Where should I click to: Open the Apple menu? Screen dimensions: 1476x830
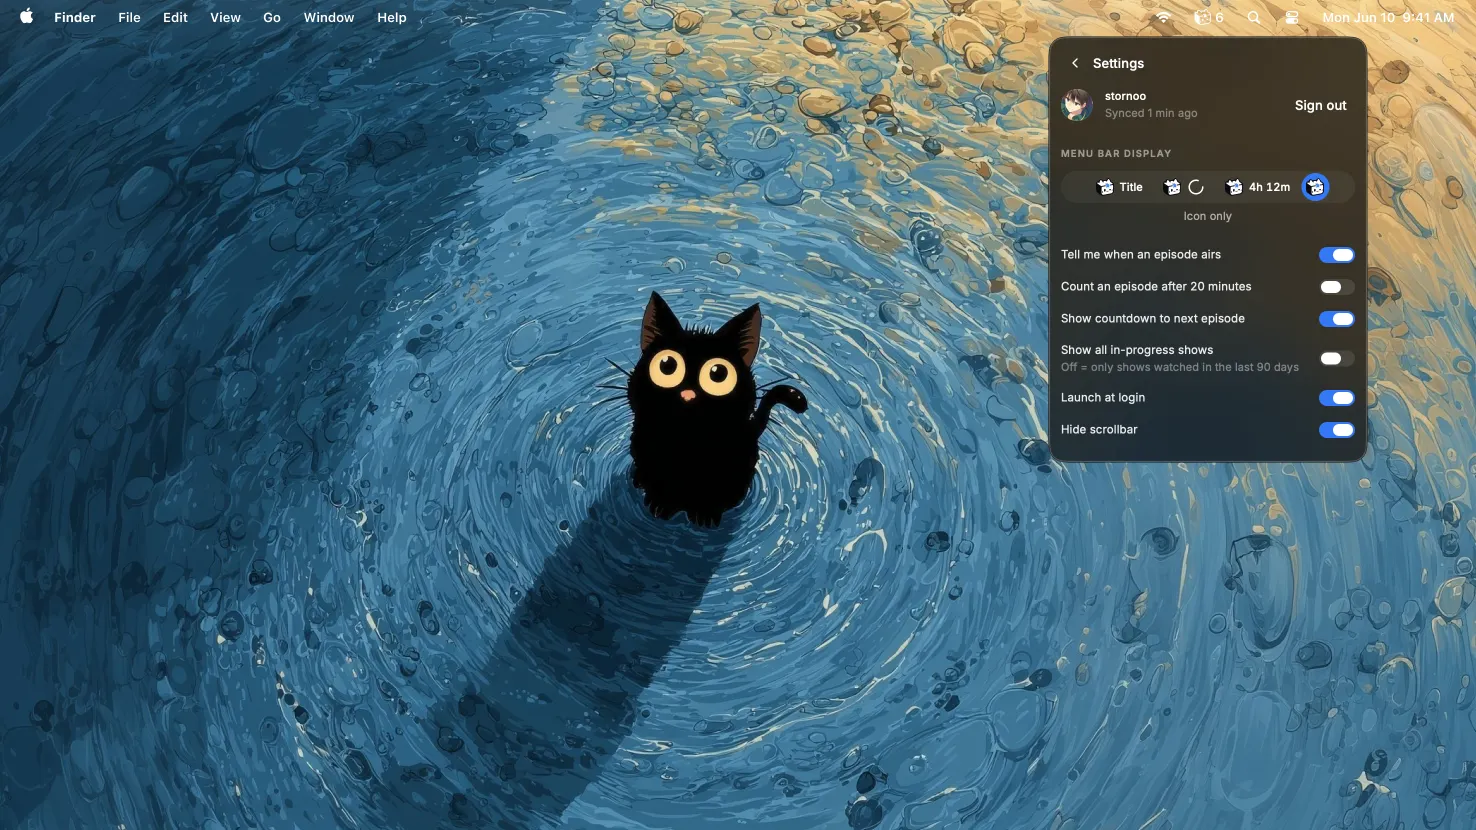(27, 17)
